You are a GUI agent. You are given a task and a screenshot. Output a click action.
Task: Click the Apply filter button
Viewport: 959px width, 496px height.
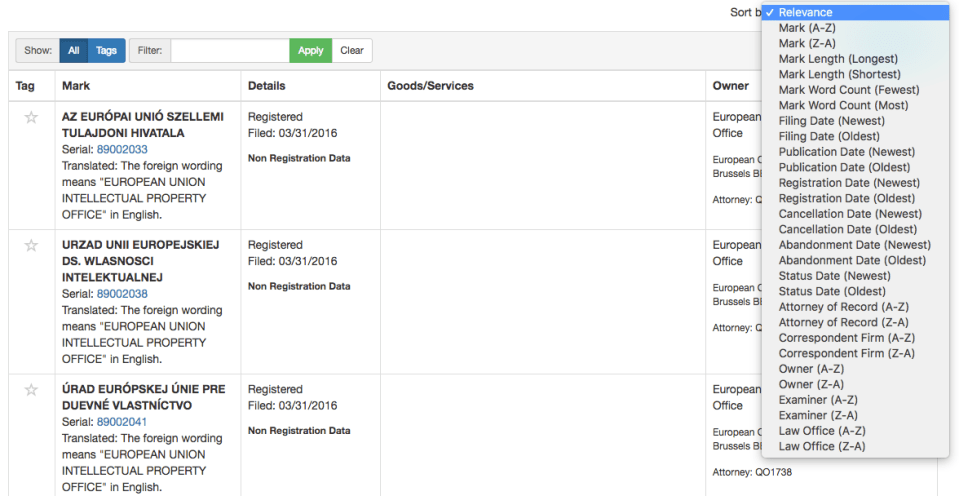point(311,51)
